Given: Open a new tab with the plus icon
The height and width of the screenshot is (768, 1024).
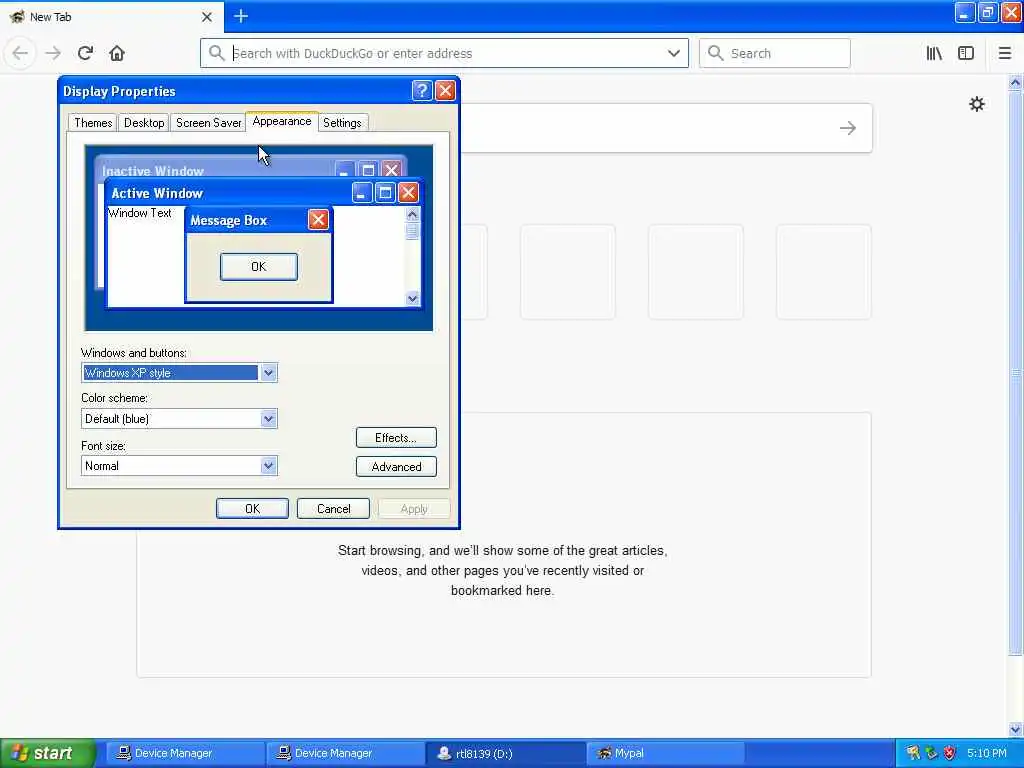Looking at the screenshot, I should point(241,16).
